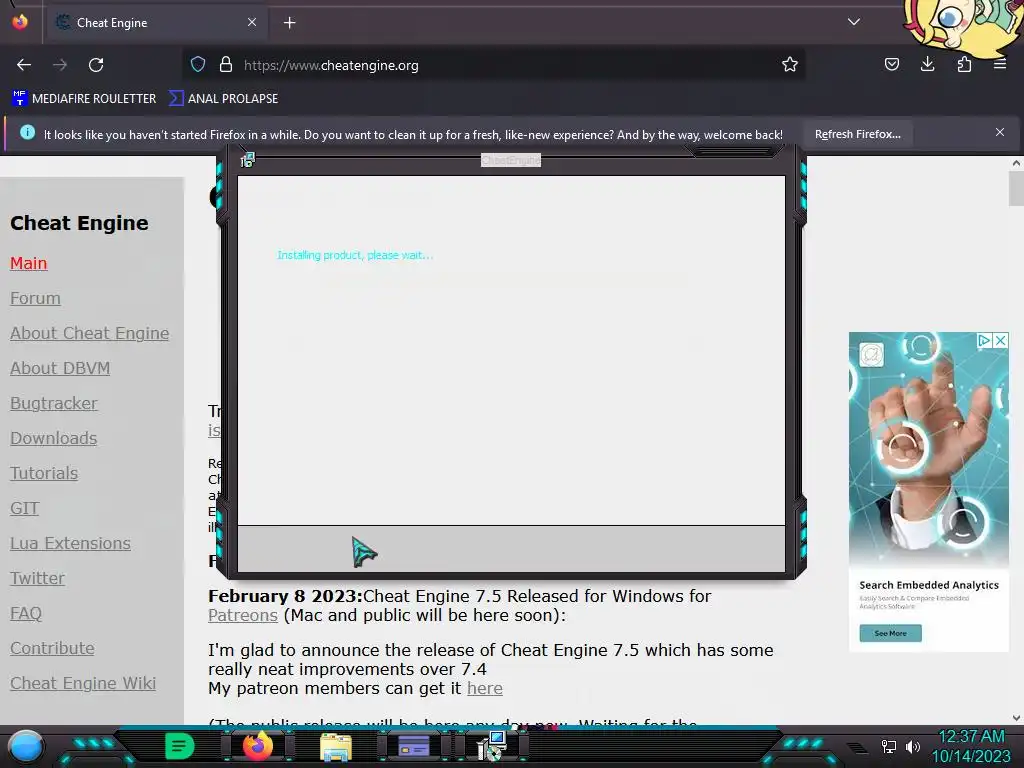Open the green notes app in taskbar
The image size is (1024, 768).
pos(180,746)
